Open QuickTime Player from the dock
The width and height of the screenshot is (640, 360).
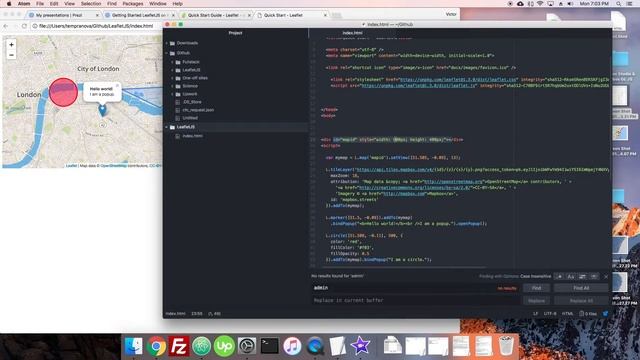click(315, 346)
